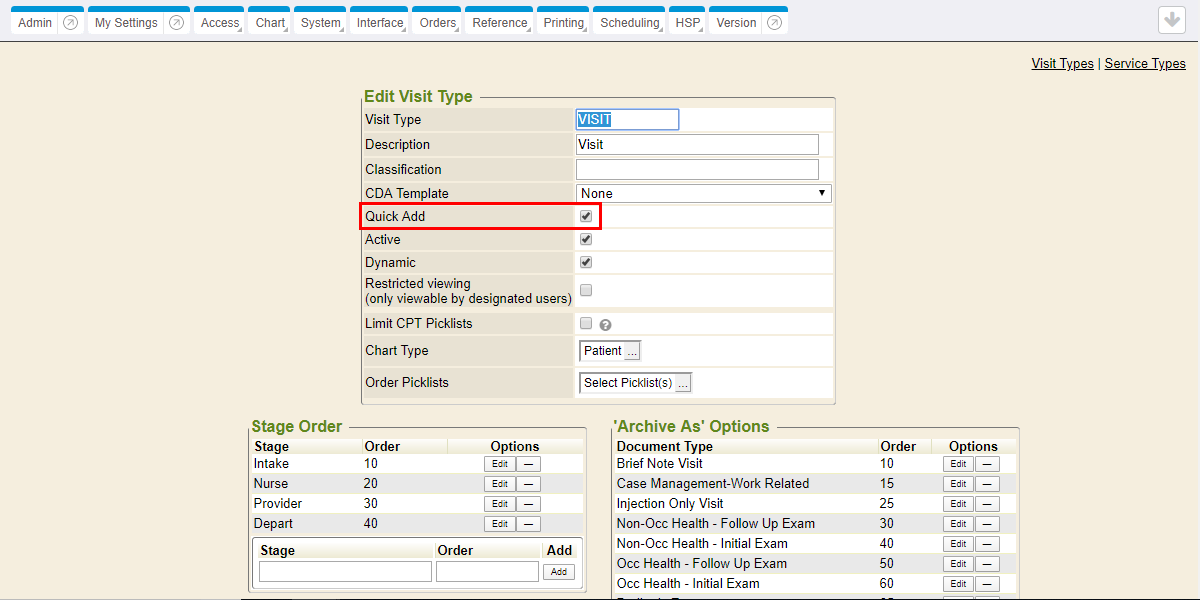Image resolution: width=1200 pixels, height=600 pixels.
Task: Click into the Classification text field
Action: click(x=697, y=169)
